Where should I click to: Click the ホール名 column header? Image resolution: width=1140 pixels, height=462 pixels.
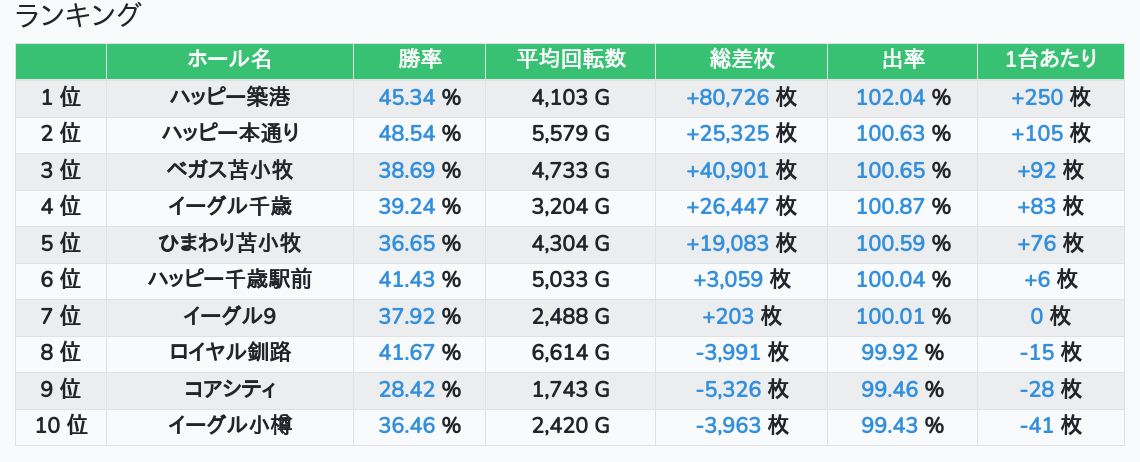(229, 60)
